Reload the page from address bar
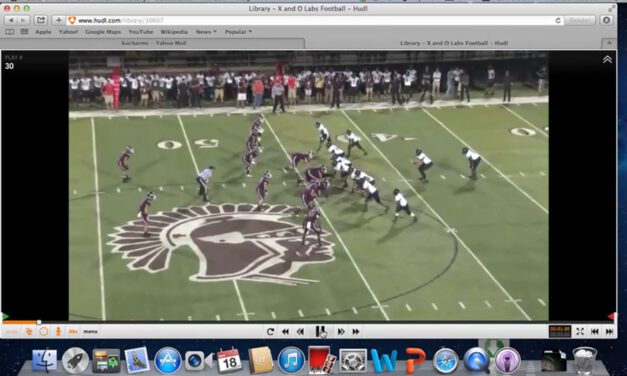 coord(558,20)
